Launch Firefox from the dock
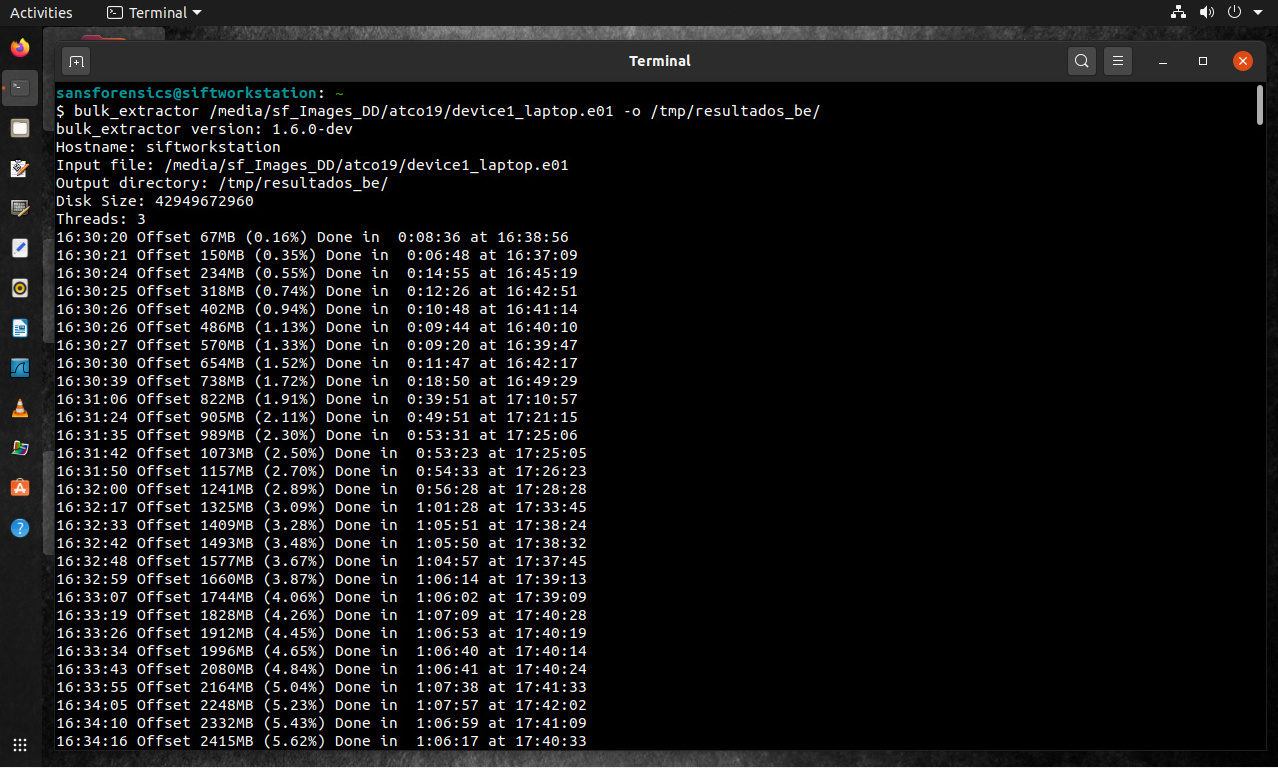Viewport: 1278px width, 768px height. pyautogui.click(x=20, y=47)
